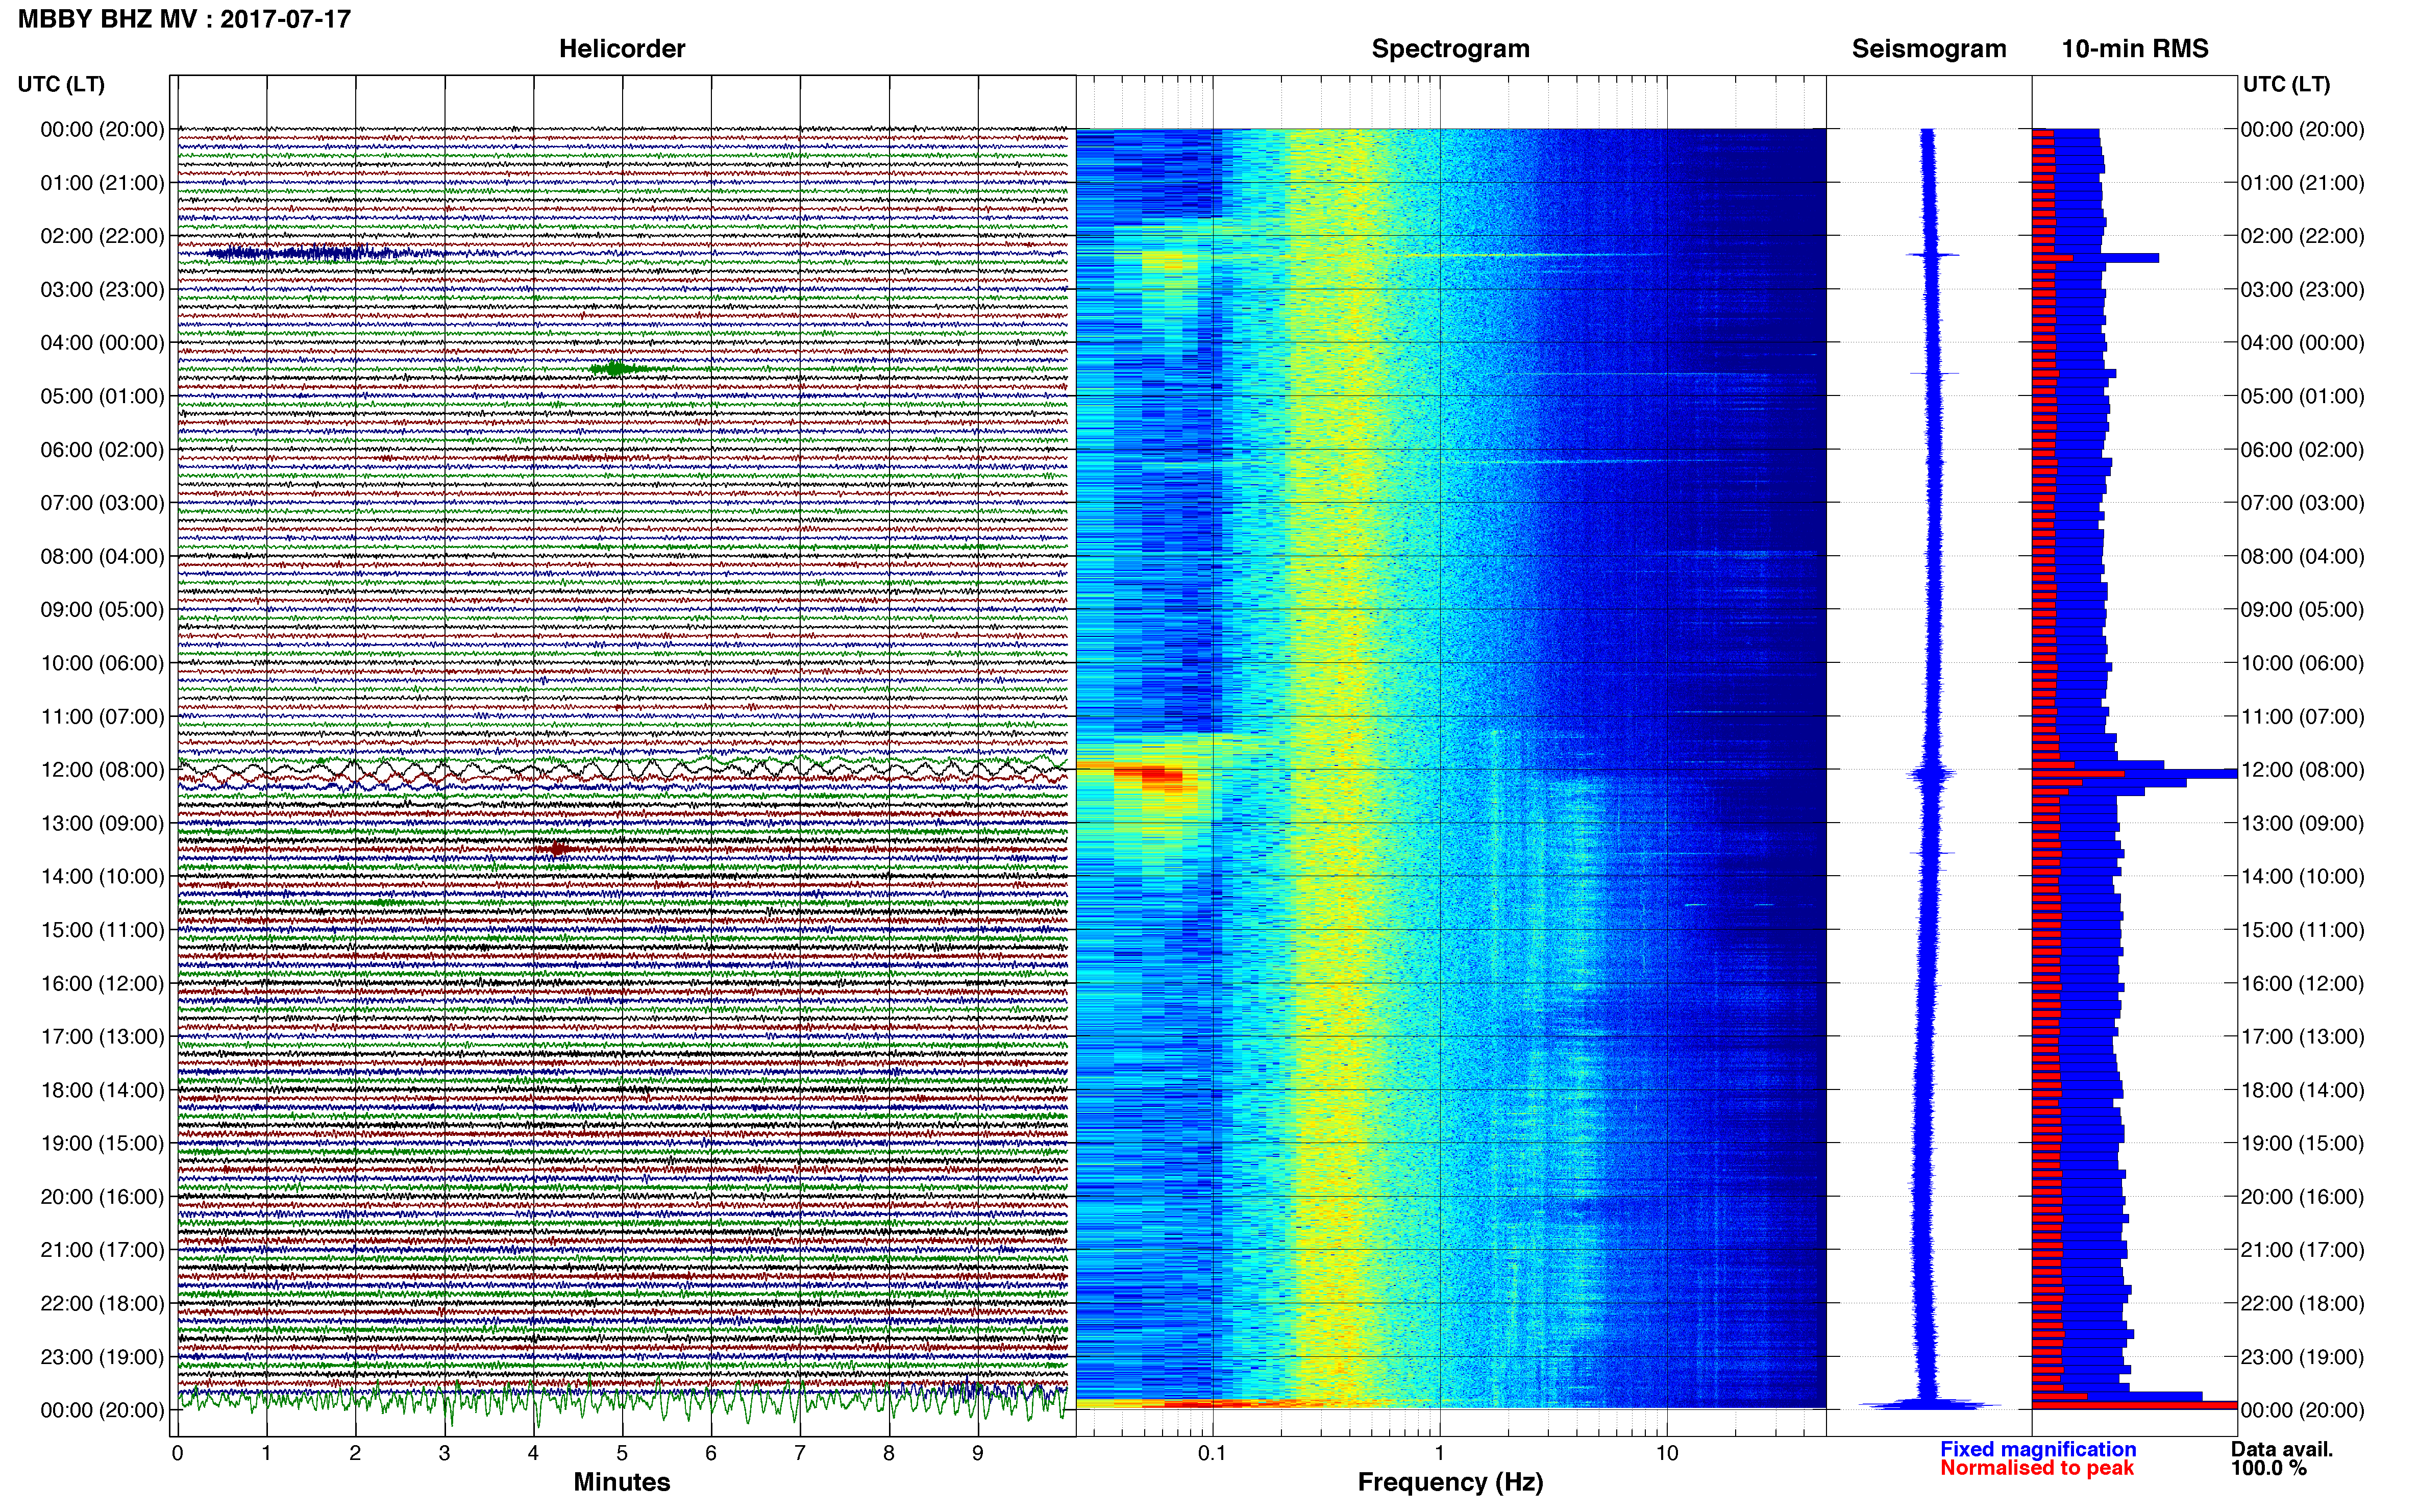Click minute tick label 9 on helicorder
The image size is (2419, 1512).
(978, 1453)
